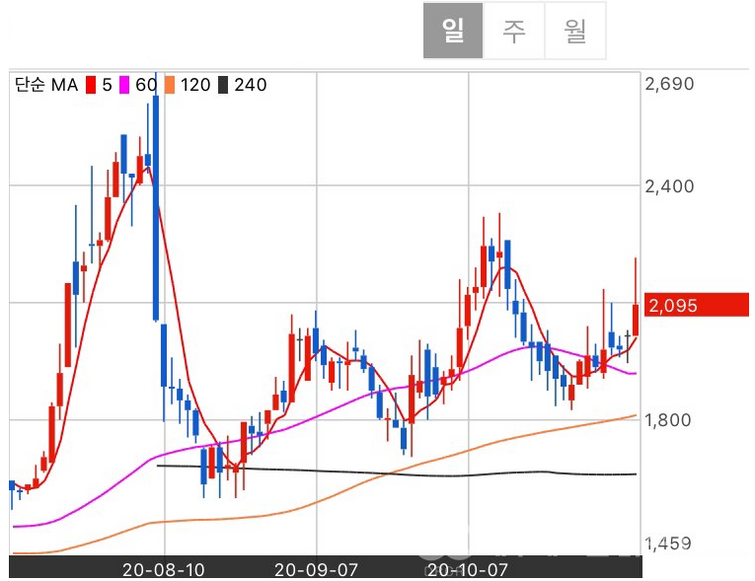Click the right end of the orange 120 MA line
The height and width of the screenshot is (581, 755).
click(635, 415)
